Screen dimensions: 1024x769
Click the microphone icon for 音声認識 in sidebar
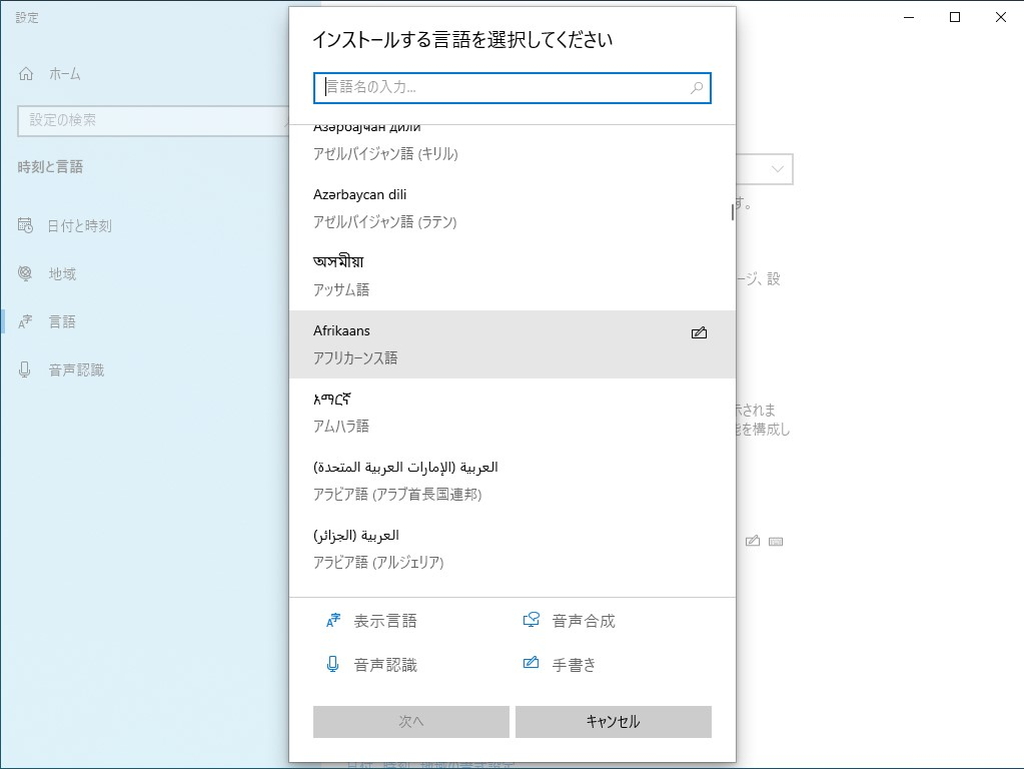point(23,369)
